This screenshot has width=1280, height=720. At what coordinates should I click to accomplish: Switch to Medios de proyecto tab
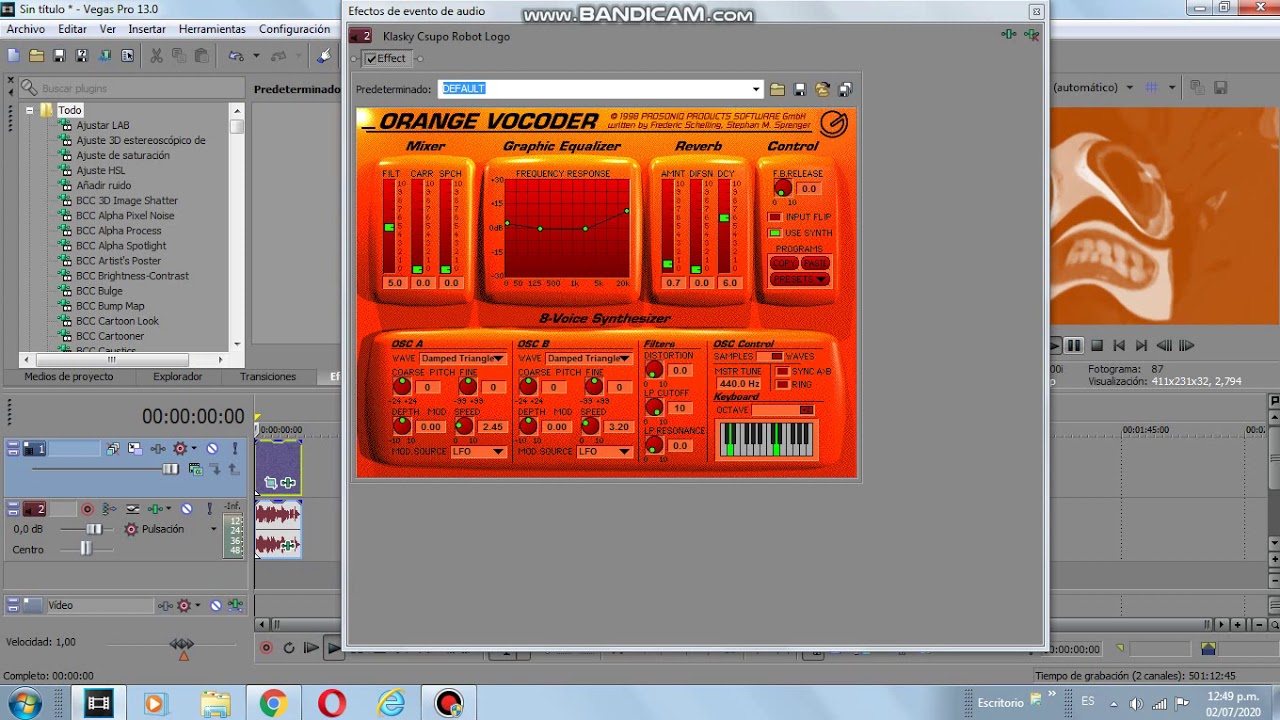click(69, 377)
